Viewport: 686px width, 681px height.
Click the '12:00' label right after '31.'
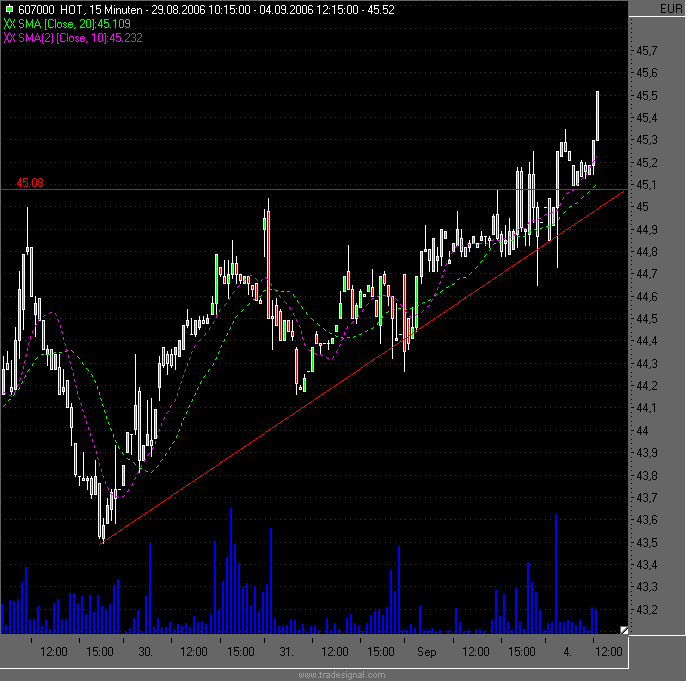click(335, 652)
